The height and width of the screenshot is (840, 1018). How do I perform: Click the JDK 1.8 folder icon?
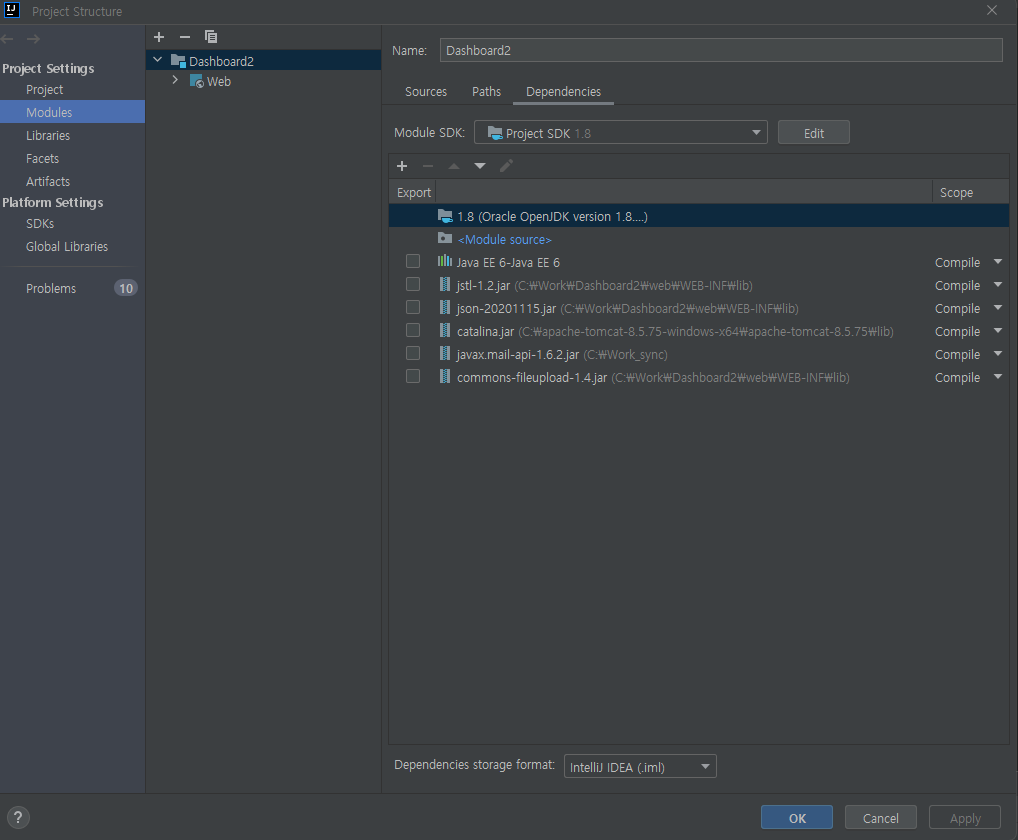coord(445,216)
